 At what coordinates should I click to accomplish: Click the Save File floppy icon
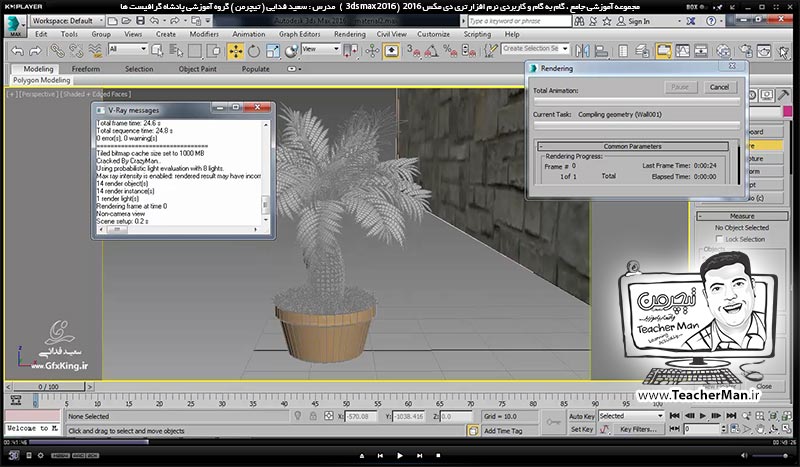click(140, 21)
